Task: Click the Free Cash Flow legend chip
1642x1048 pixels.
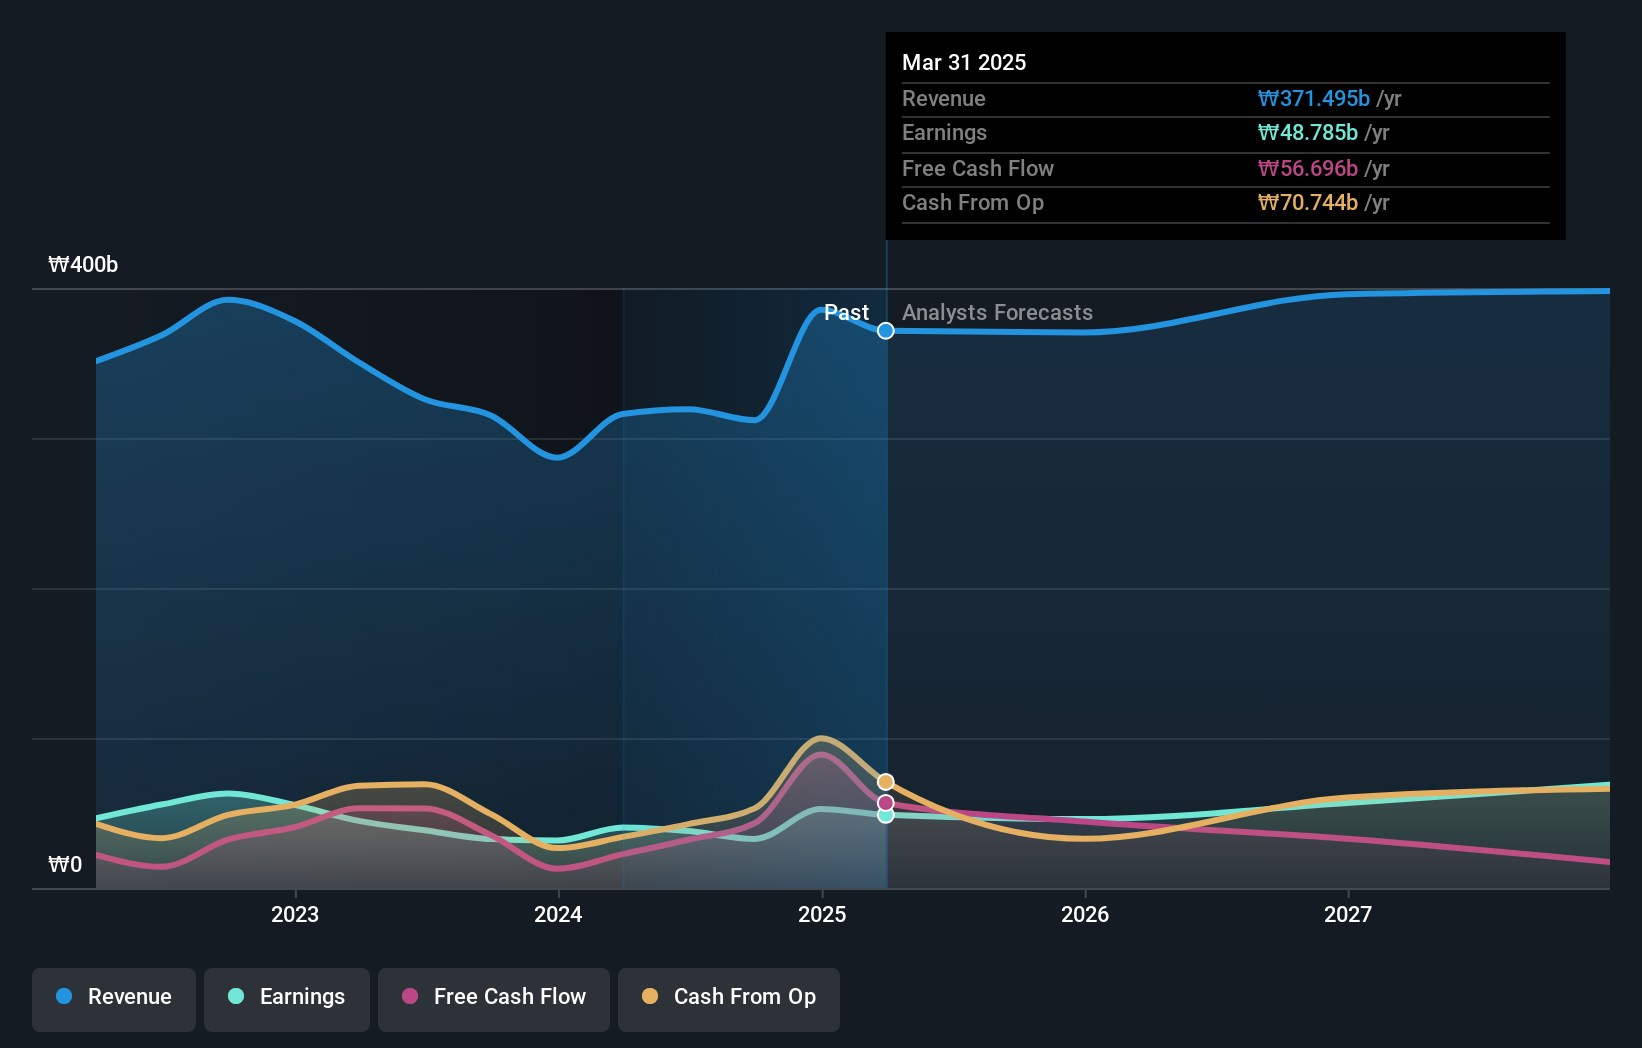Action: click(493, 997)
